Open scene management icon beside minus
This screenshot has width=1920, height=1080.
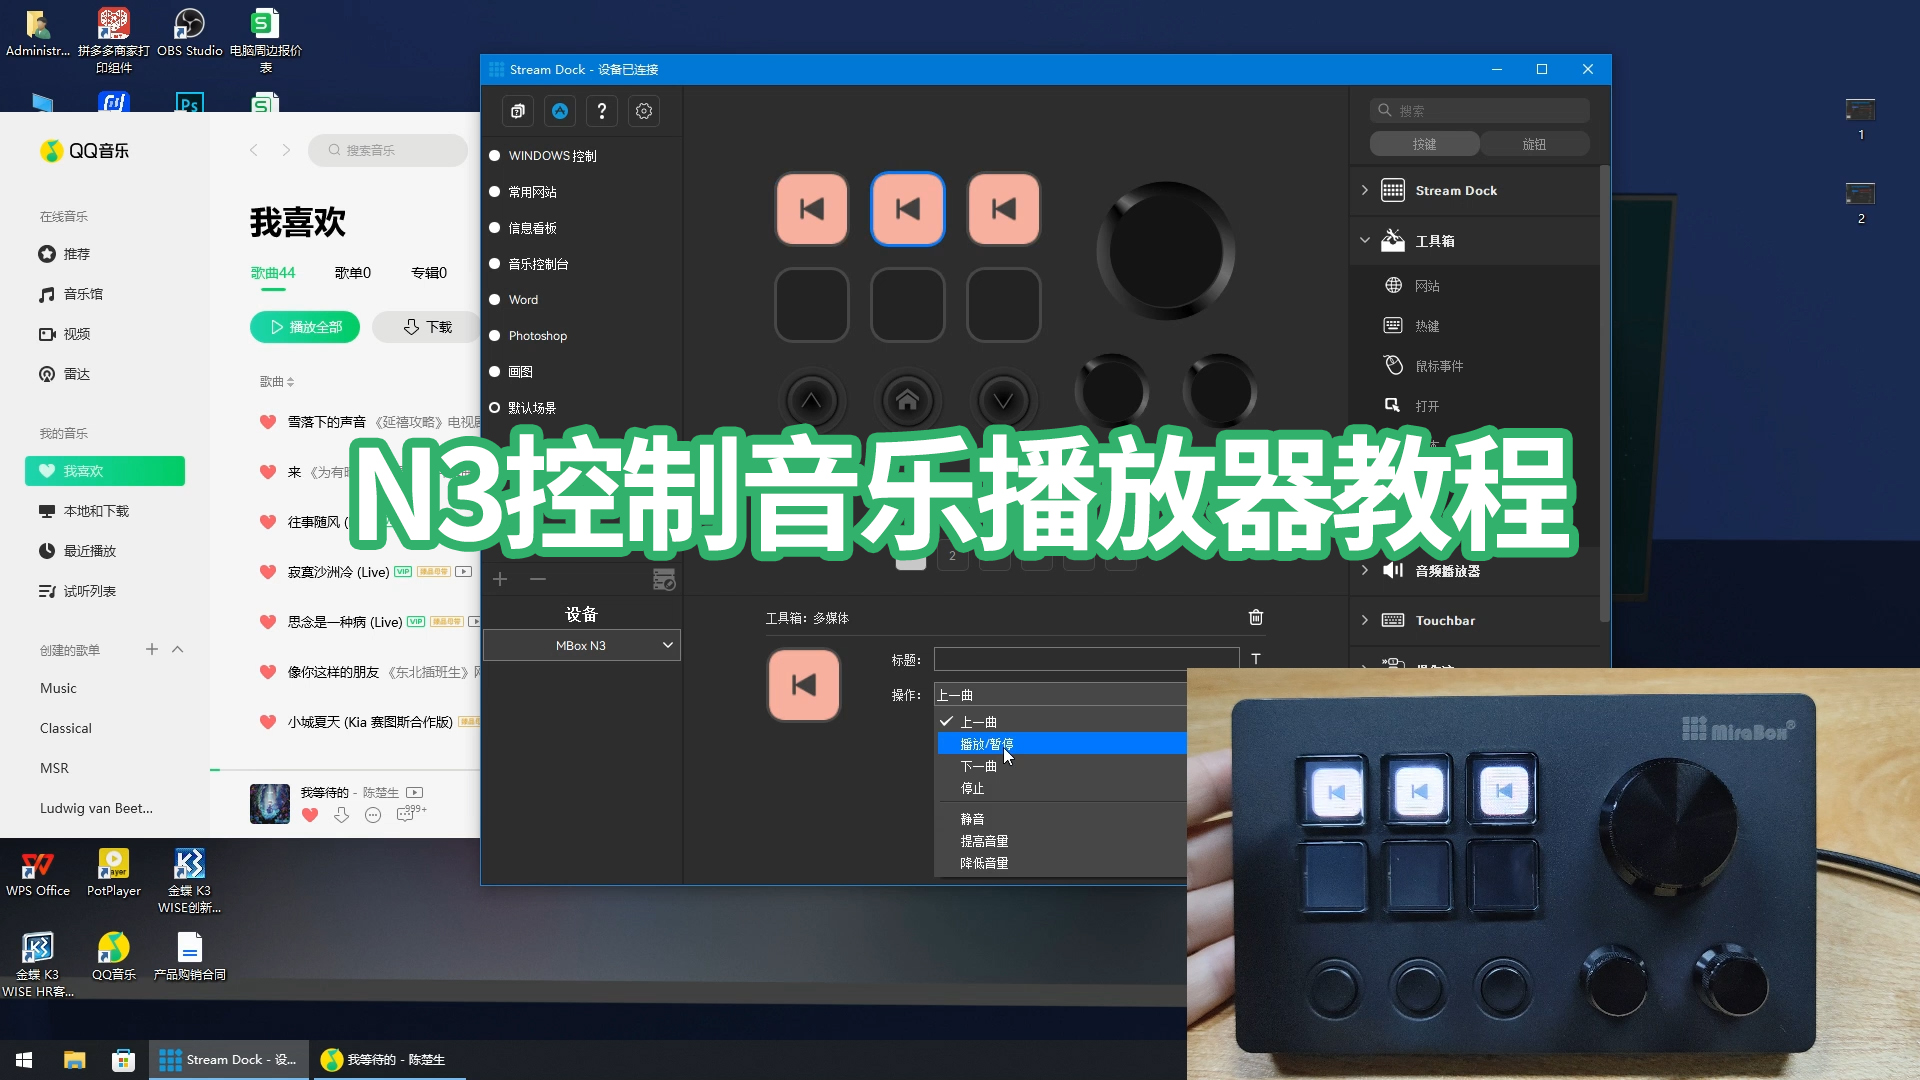664,579
